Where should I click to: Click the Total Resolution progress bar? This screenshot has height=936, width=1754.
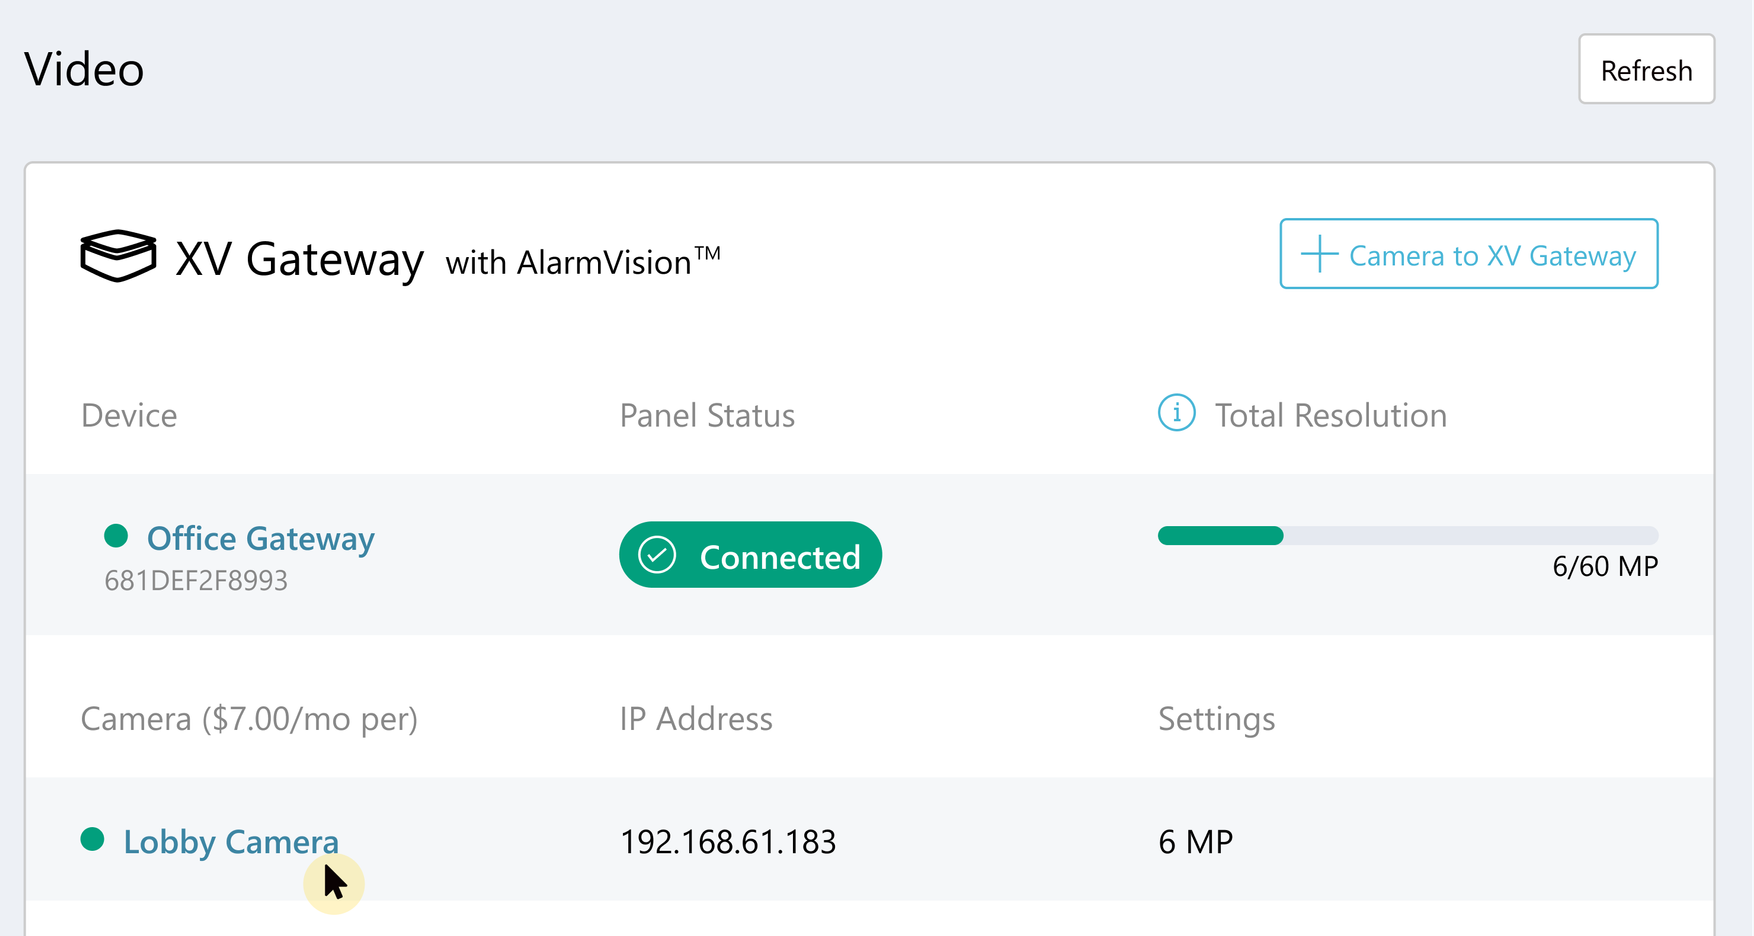[x=1407, y=536]
